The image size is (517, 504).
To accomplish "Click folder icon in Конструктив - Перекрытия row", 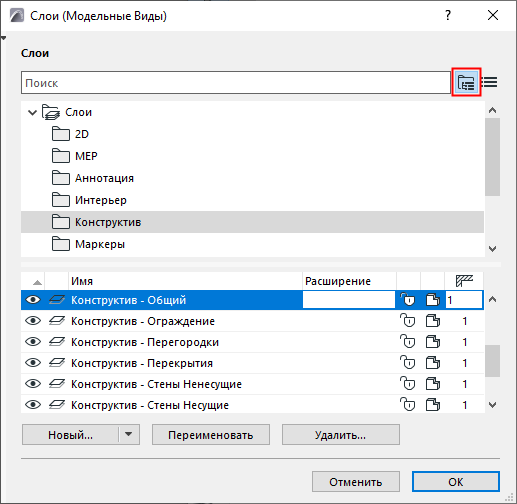I will tap(433, 363).
